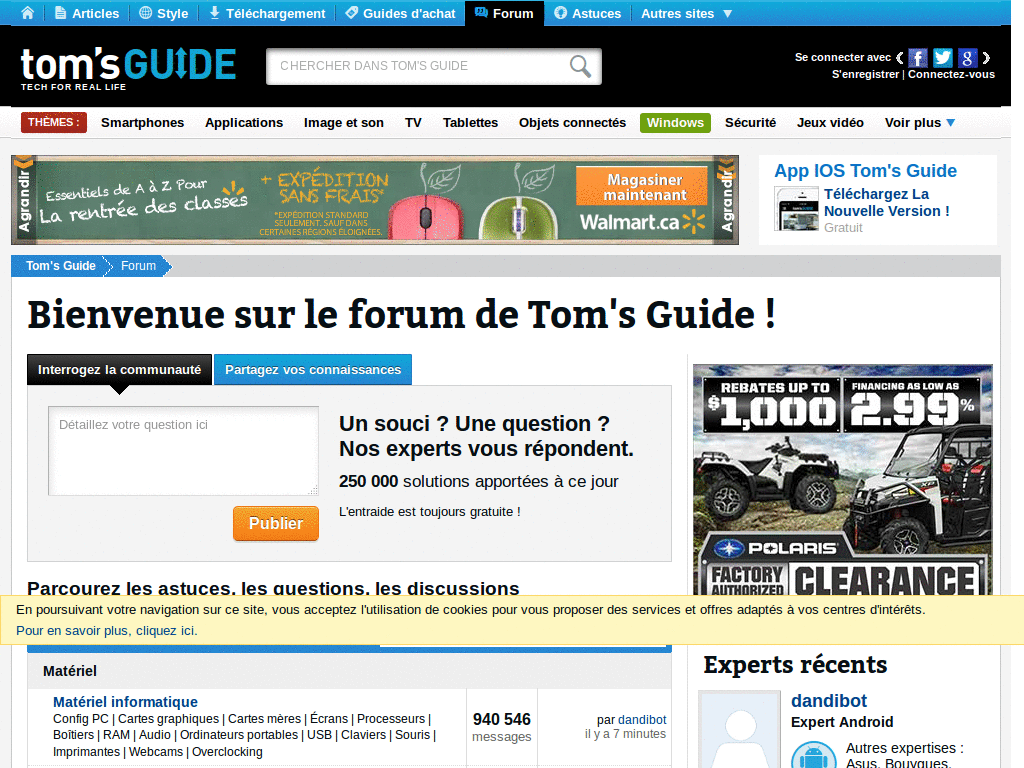1024x768 pixels.
Task: Open the Config PC subforum
Action: pyautogui.click(x=81, y=719)
